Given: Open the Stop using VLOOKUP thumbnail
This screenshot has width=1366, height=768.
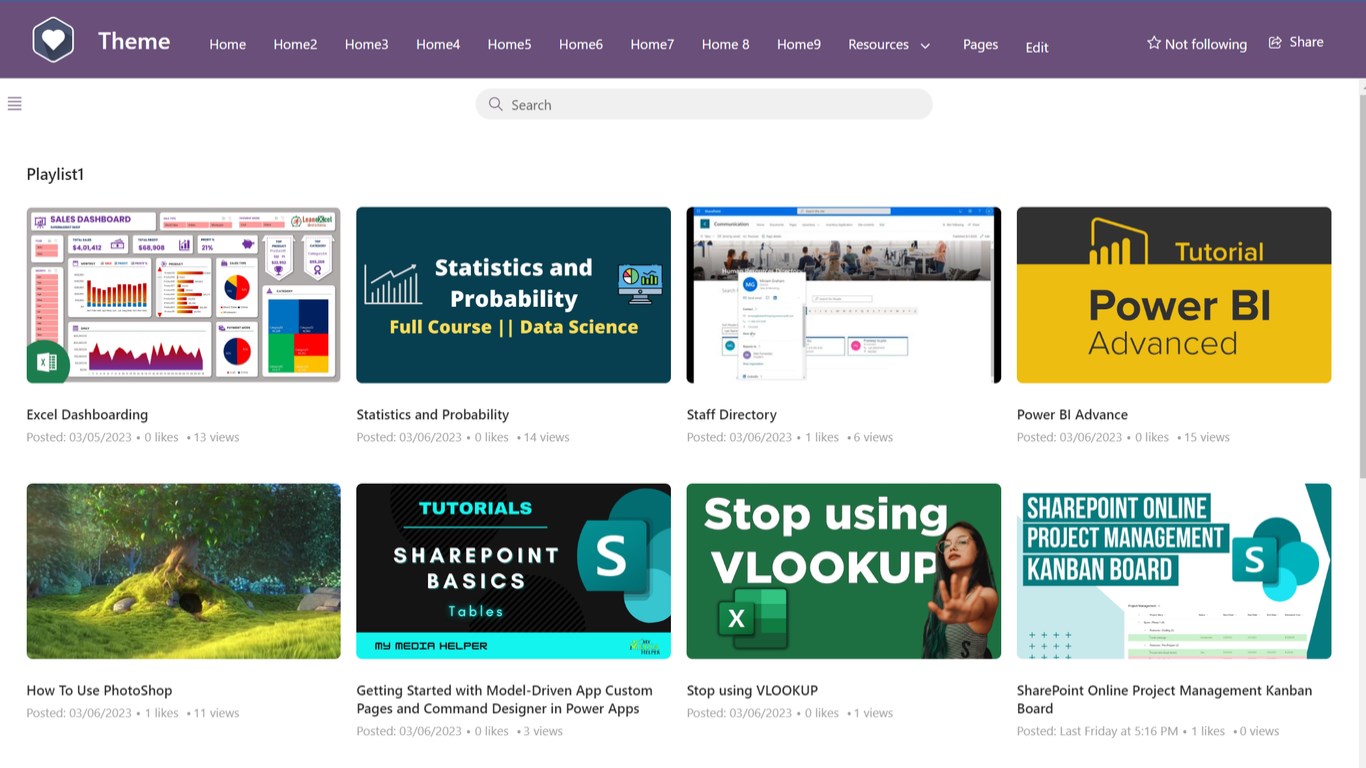Looking at the screenshot, I should [843, 571].
